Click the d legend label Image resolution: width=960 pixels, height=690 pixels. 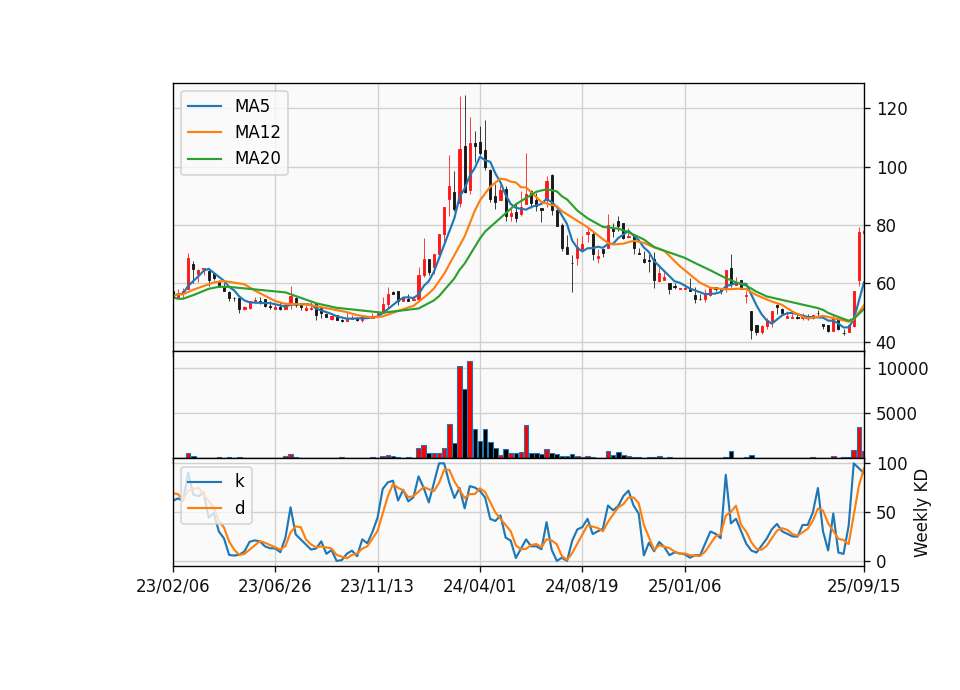click(240, 508)
